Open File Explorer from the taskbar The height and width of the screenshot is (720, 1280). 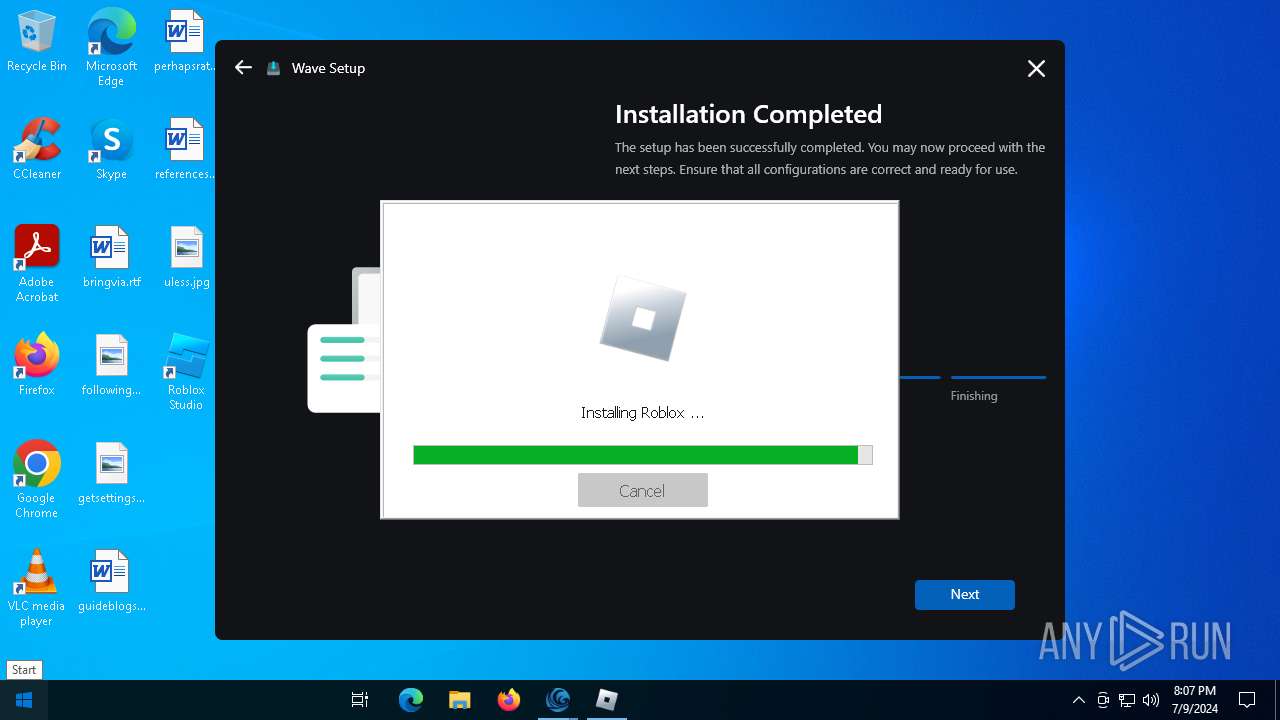[460, 700]
